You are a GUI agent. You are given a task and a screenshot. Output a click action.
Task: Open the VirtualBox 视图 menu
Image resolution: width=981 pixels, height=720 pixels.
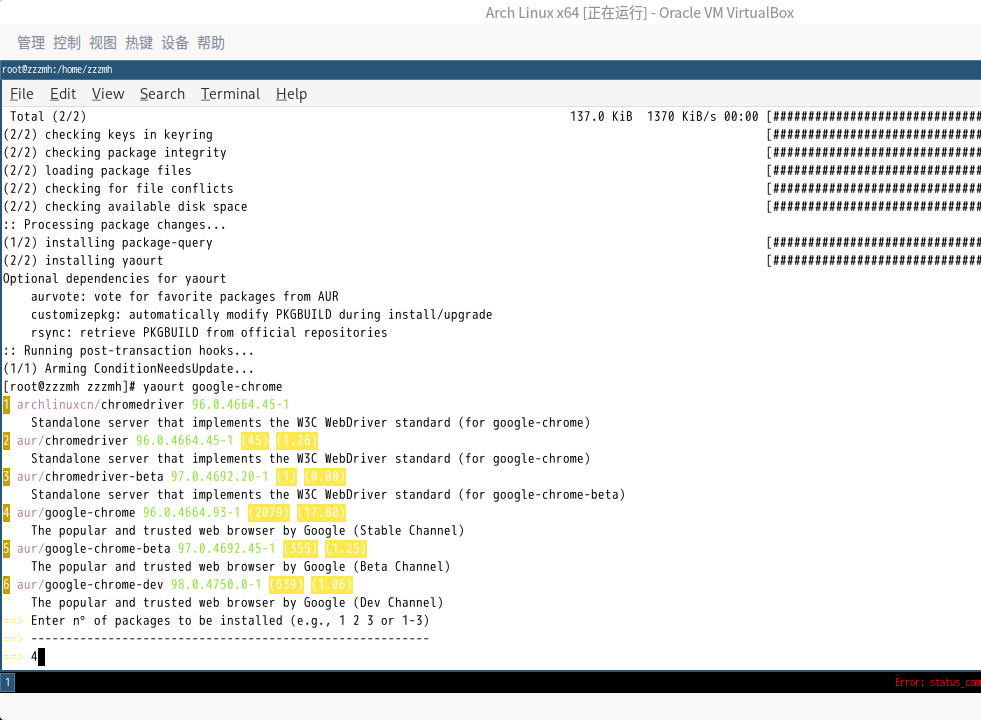pos(103,43)
